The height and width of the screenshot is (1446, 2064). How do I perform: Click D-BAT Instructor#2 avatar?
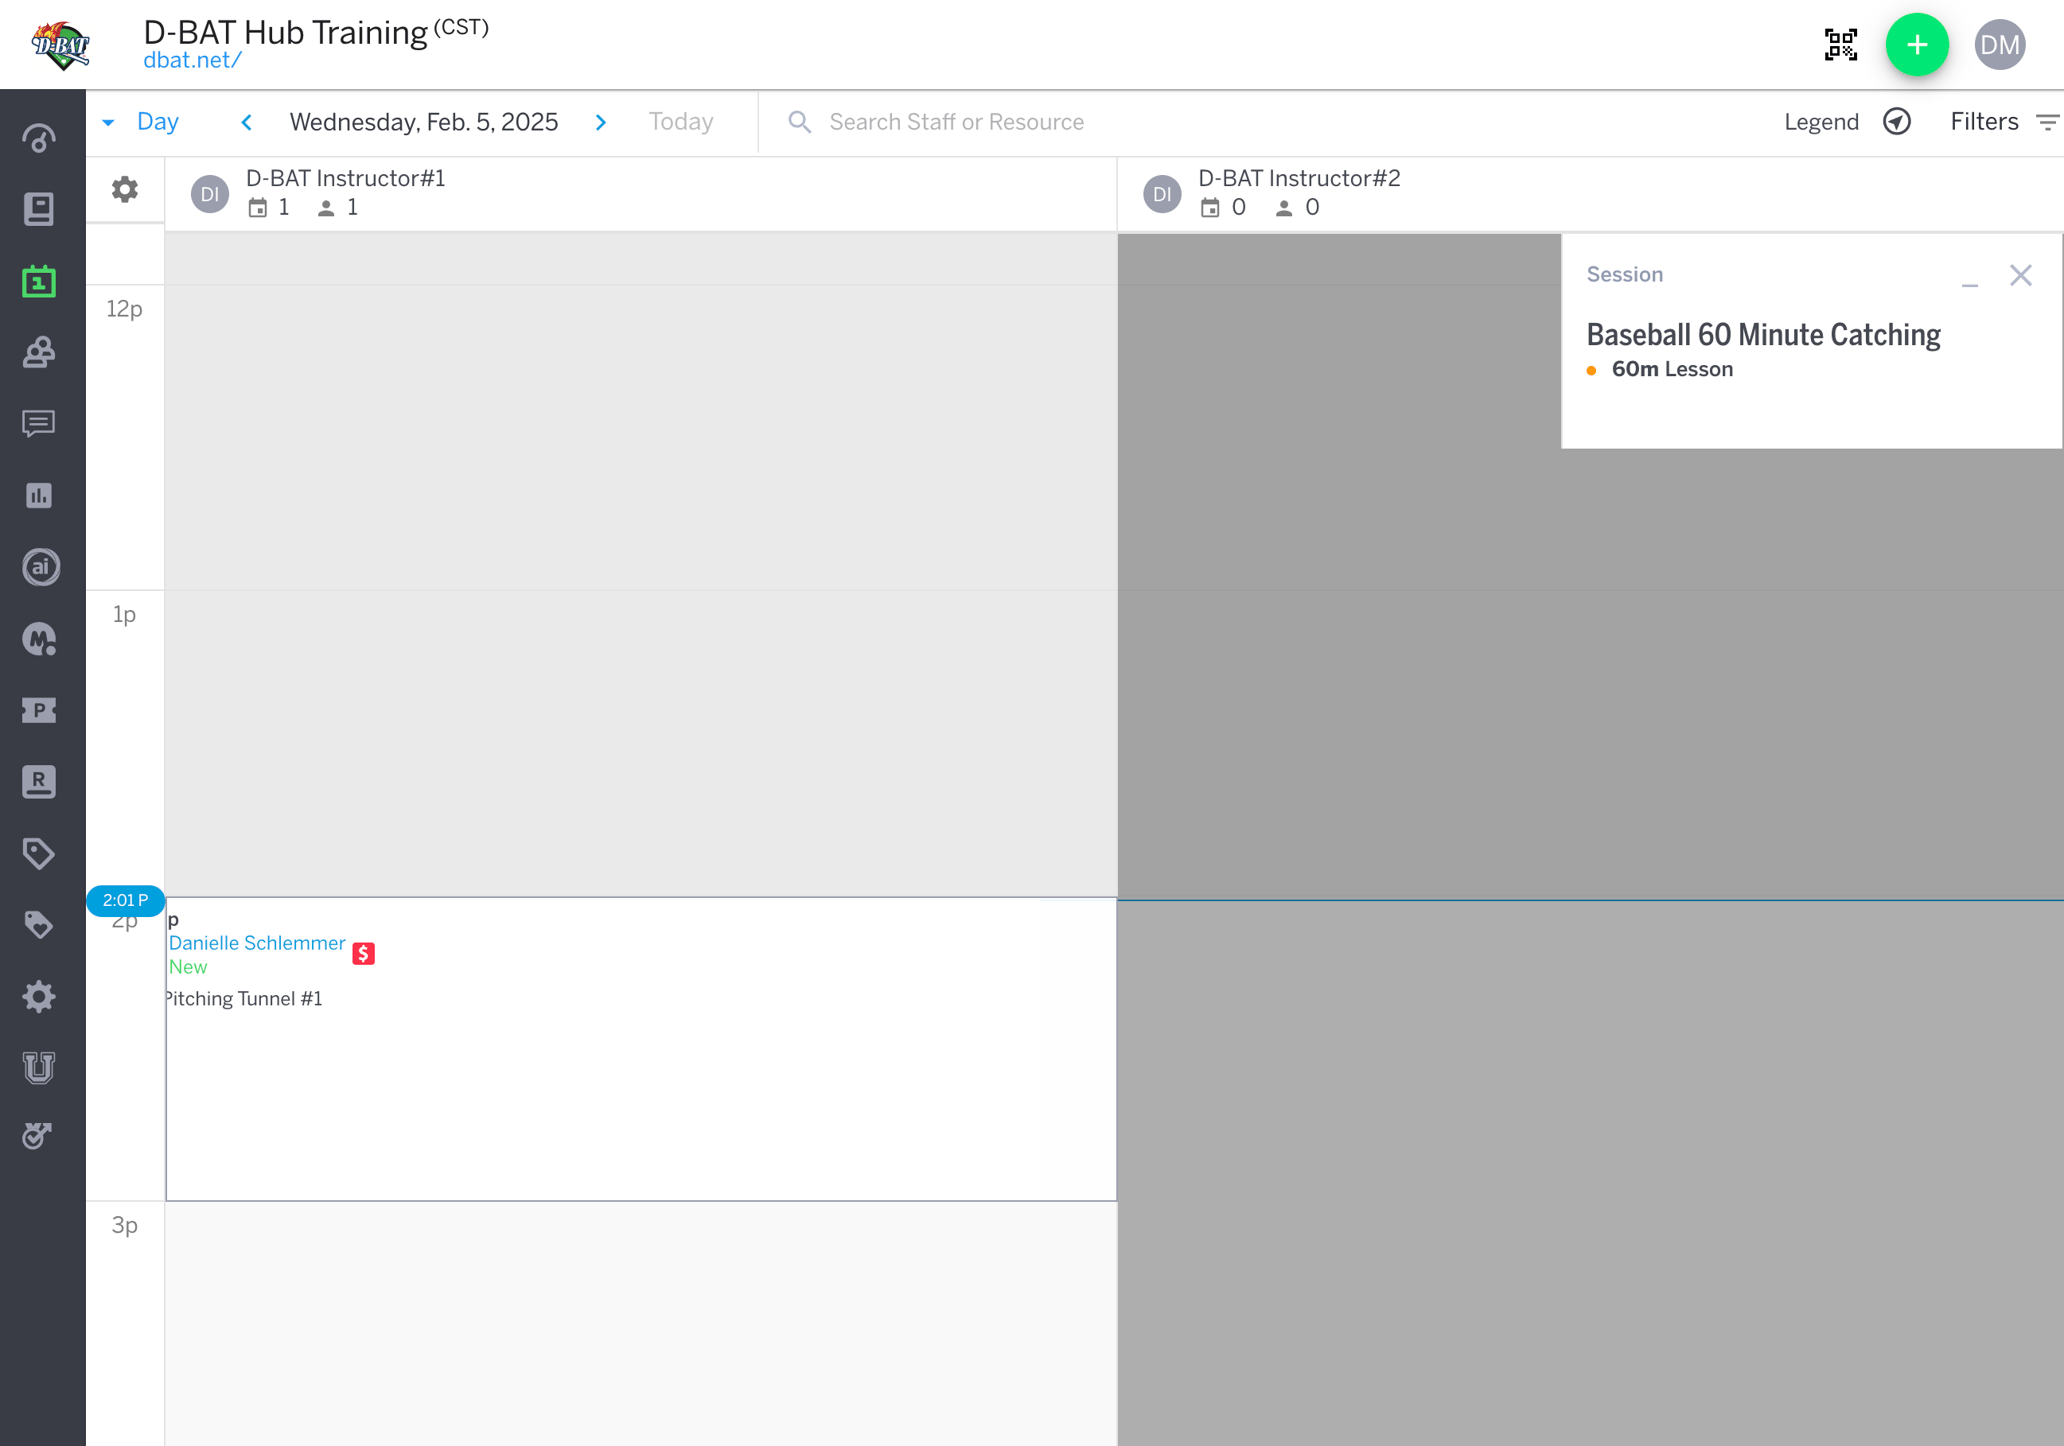coord(1162,194)
